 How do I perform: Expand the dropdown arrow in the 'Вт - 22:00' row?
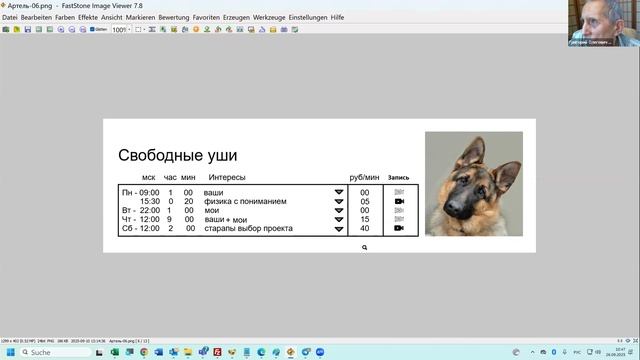[339, 210]
